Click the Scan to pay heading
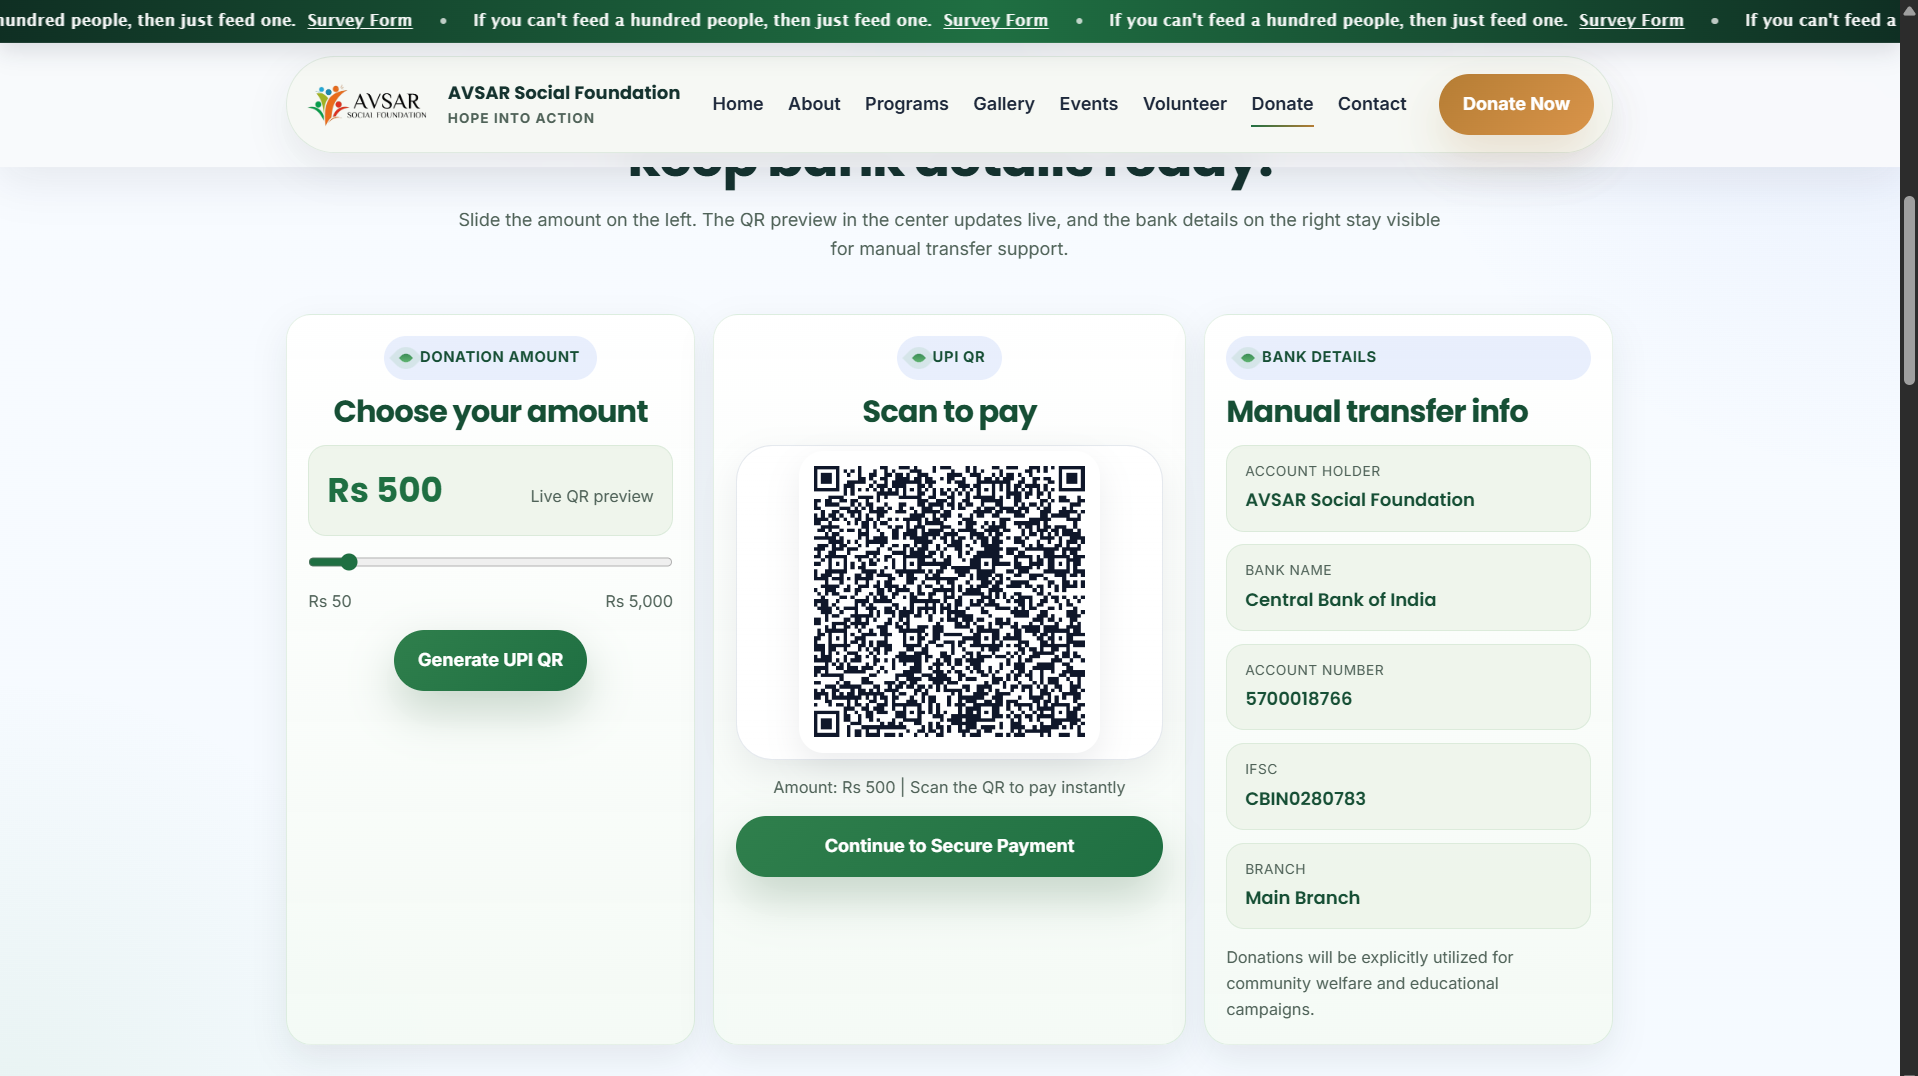1918x1076 pixels. tap(949, 412)
